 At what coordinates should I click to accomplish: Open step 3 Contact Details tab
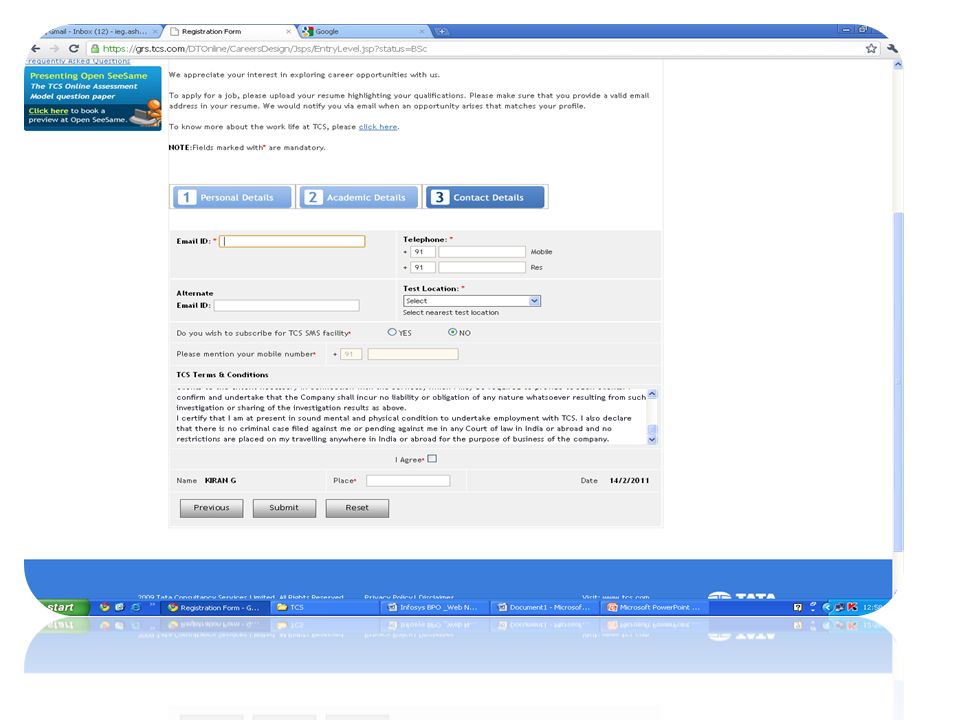(485, 197)
